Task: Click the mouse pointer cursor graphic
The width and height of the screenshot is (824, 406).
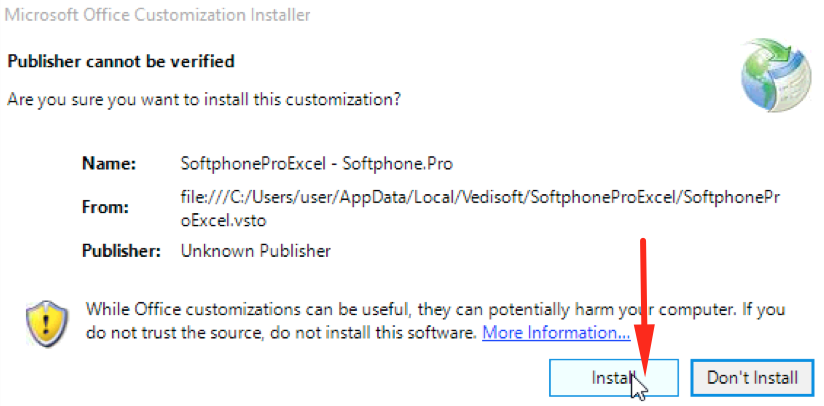Action: point(640,386)
